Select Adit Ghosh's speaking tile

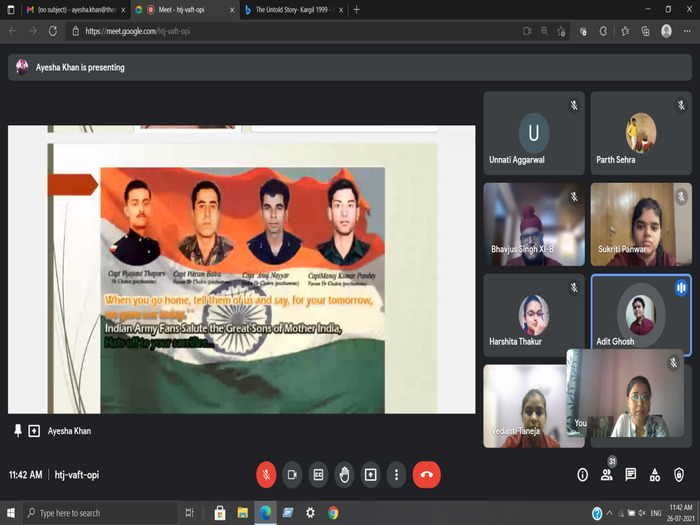coord(641,312)
